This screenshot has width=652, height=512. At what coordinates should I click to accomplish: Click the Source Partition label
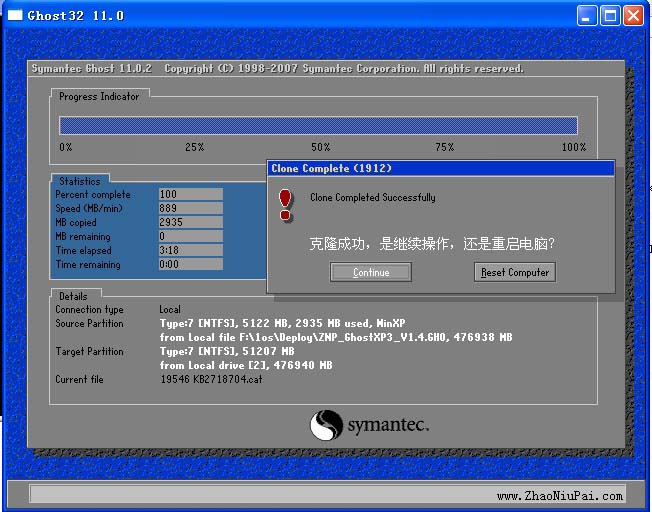[89, 323]
